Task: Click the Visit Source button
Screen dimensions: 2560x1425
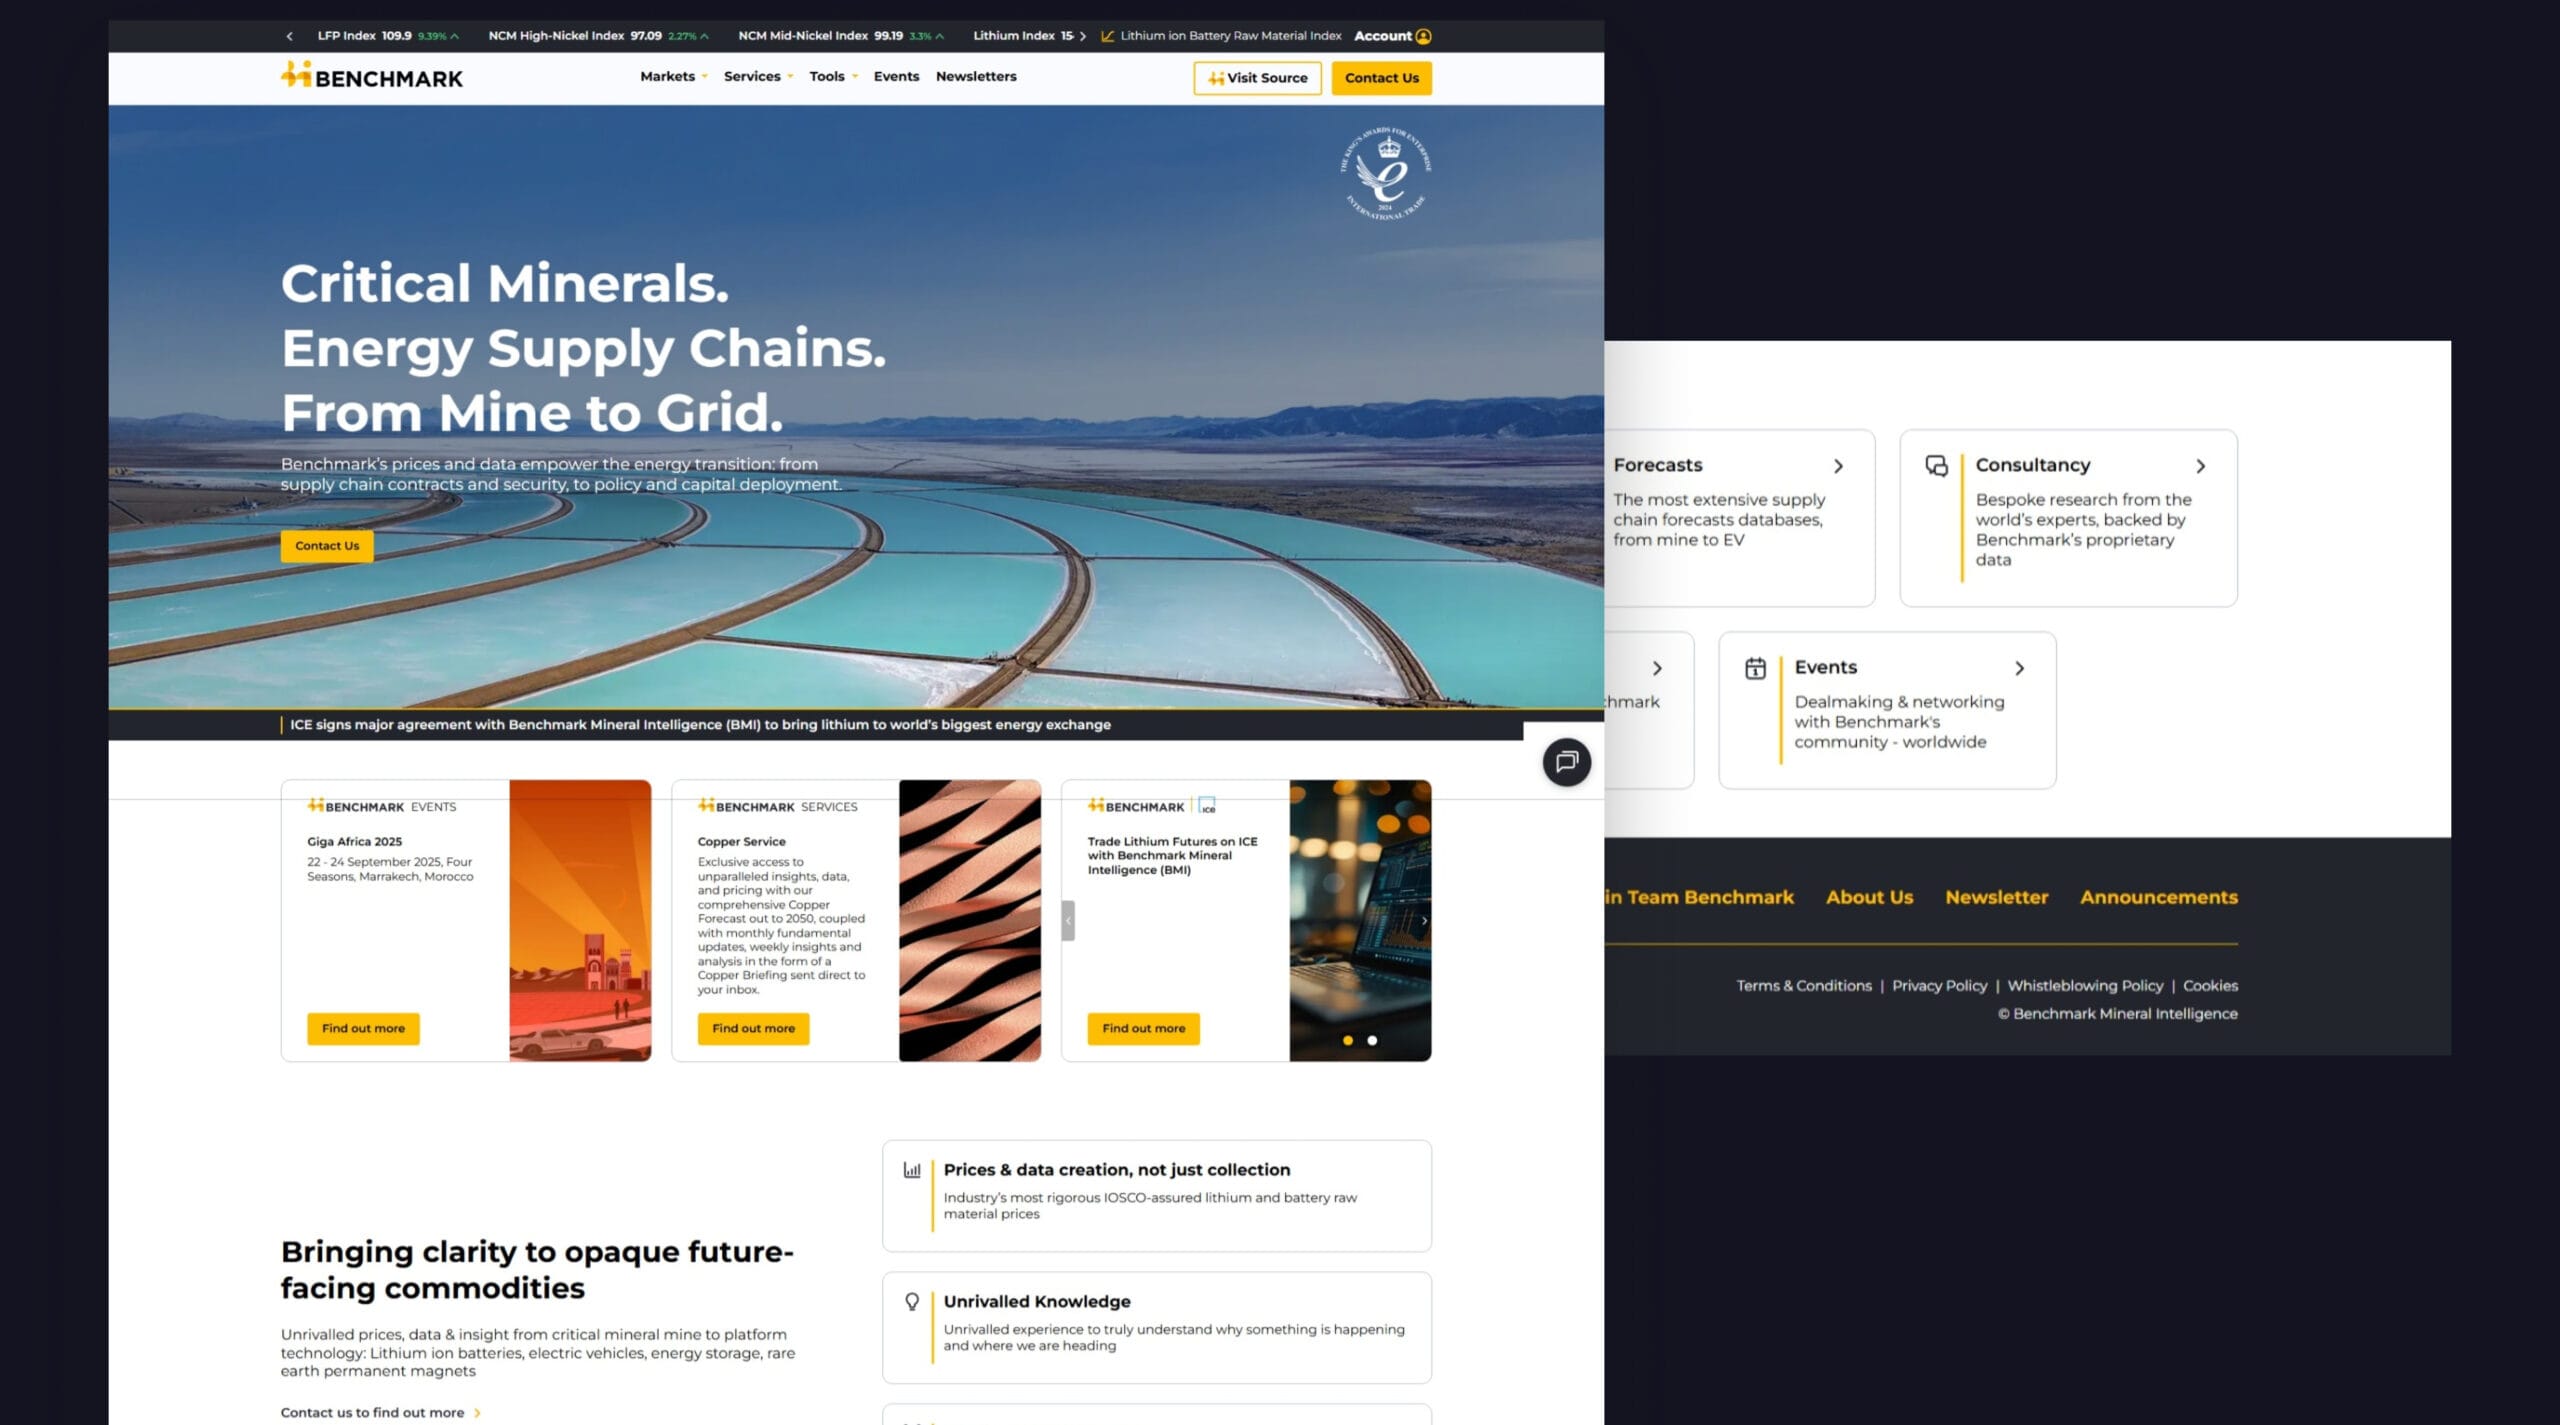Action: pos(1257,78)
